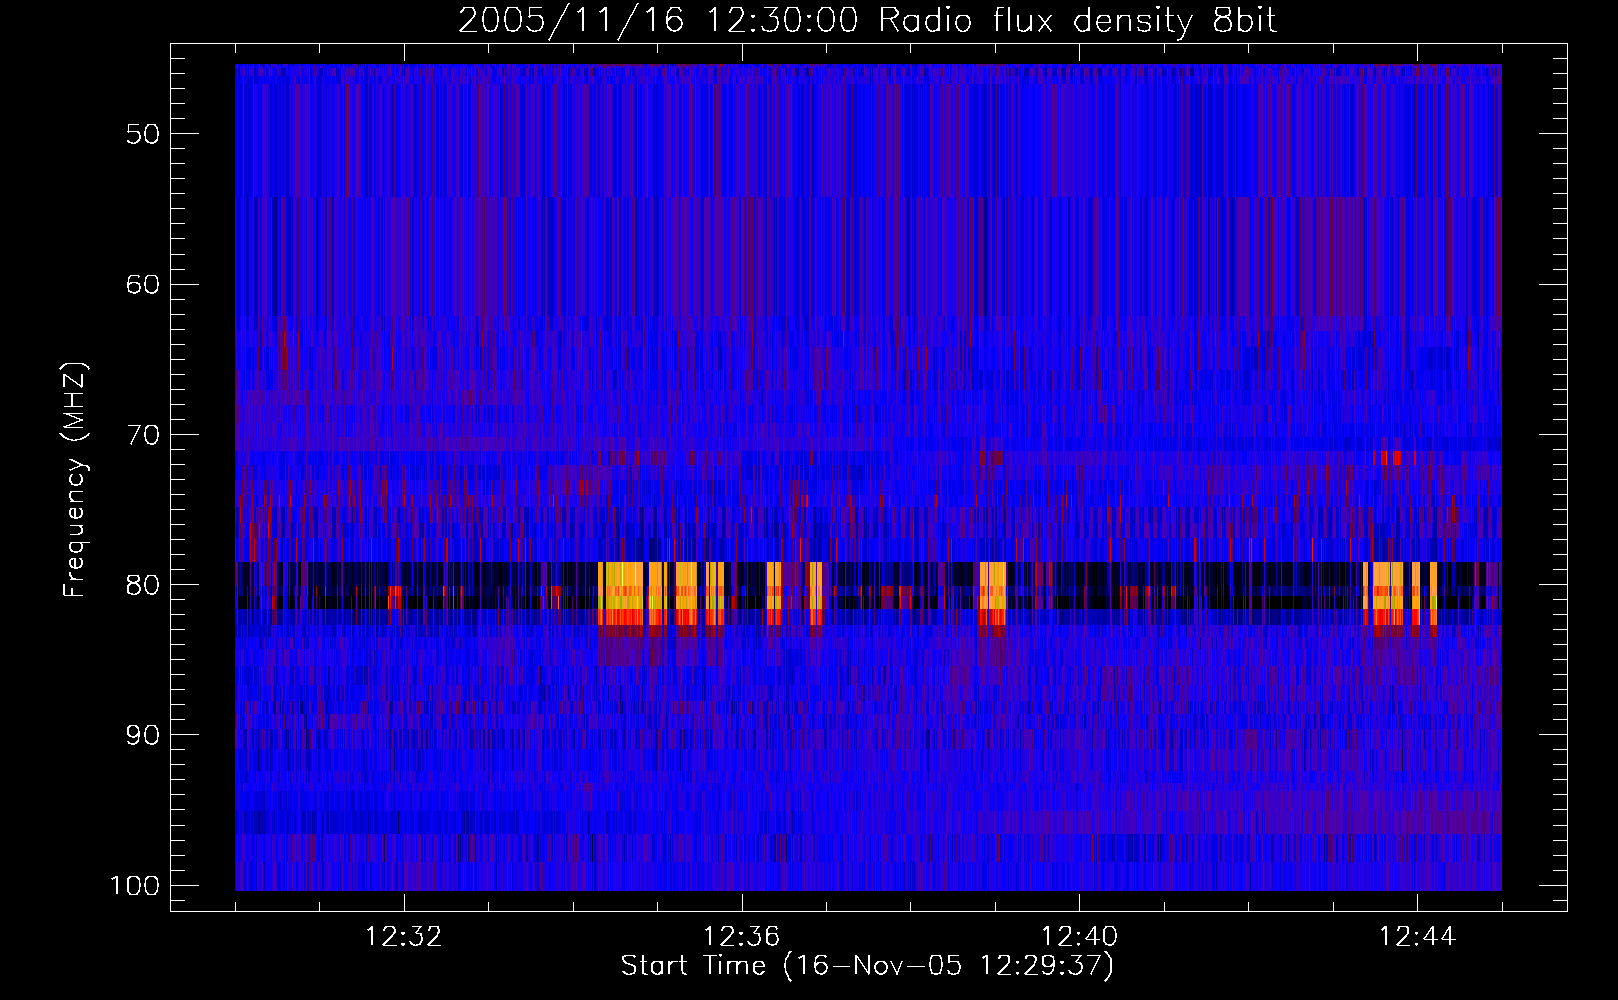Click the plot title "2005/11/16 12:30:00 Radio flux density 8bit"
The width and height of the screenshot is (1618, 1000).
[x=867, y=20]
